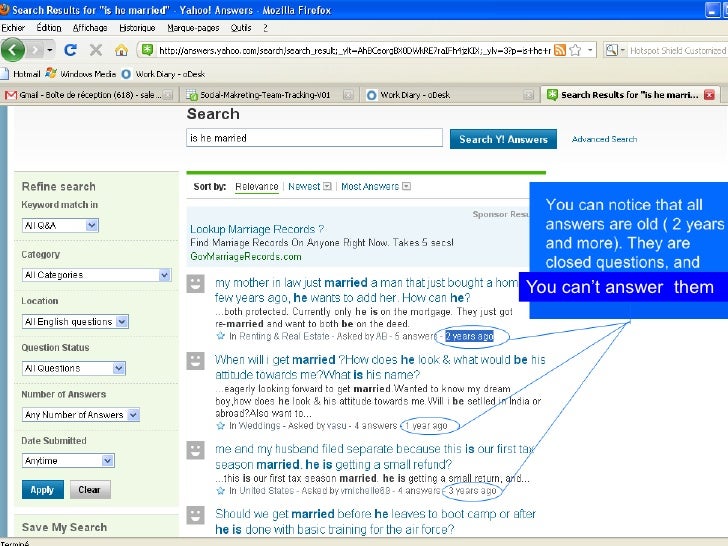Open the Édition menu

click(49, 28)
